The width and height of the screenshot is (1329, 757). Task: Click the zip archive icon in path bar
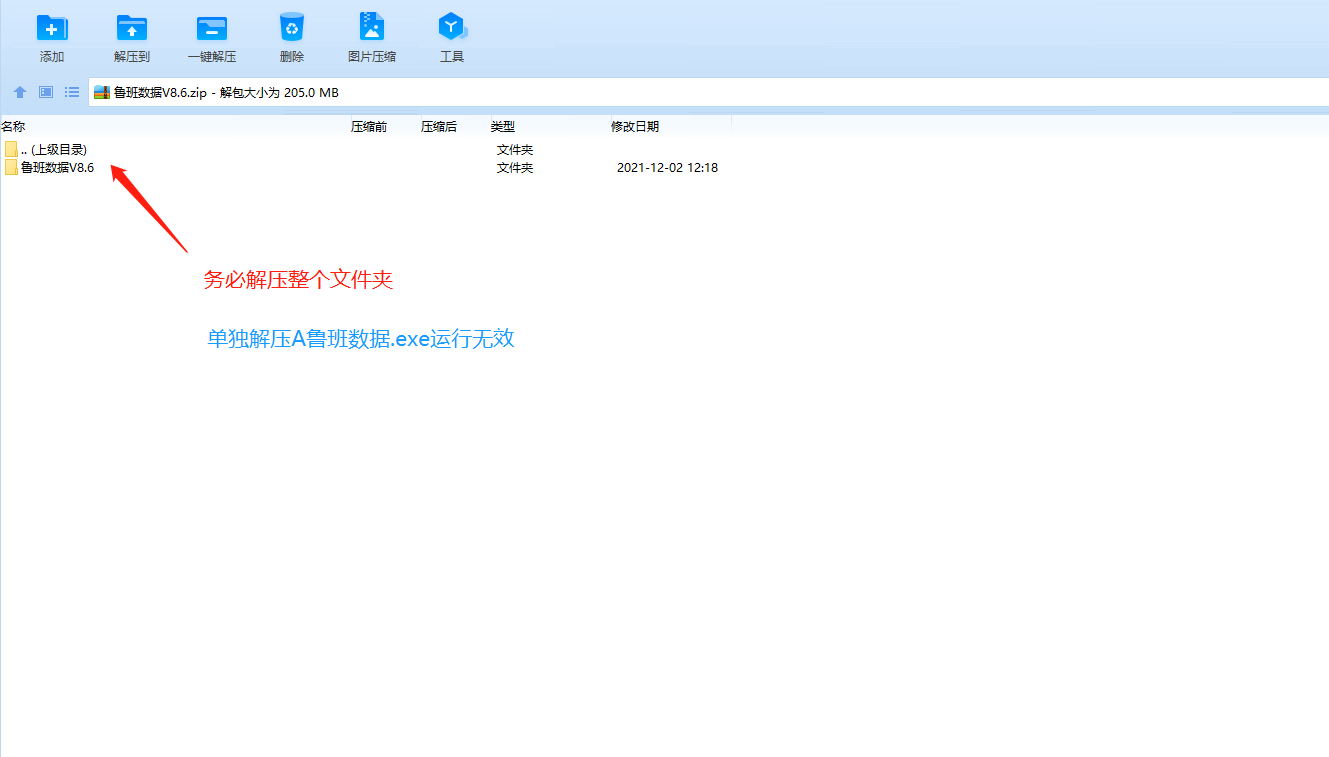[x=101, y=93]
